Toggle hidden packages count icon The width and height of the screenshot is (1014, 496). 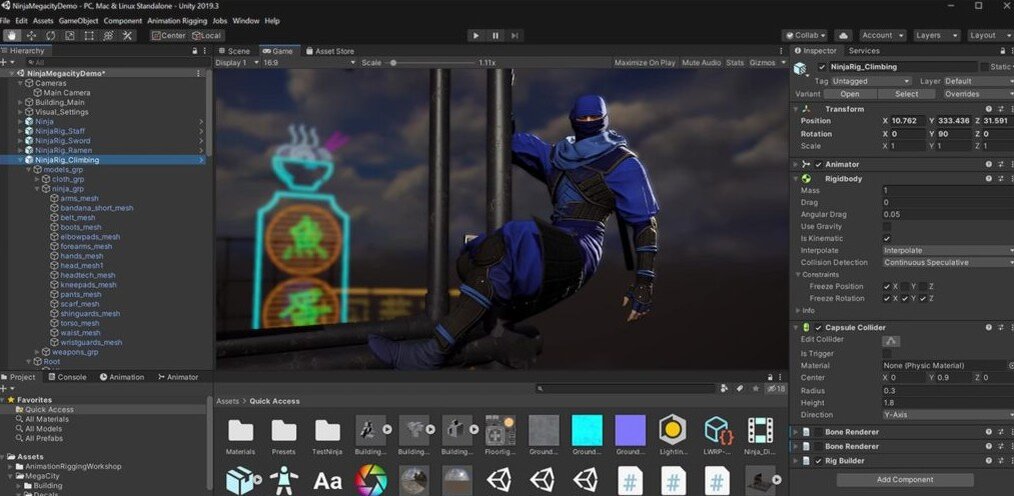[x=775, y=388]
